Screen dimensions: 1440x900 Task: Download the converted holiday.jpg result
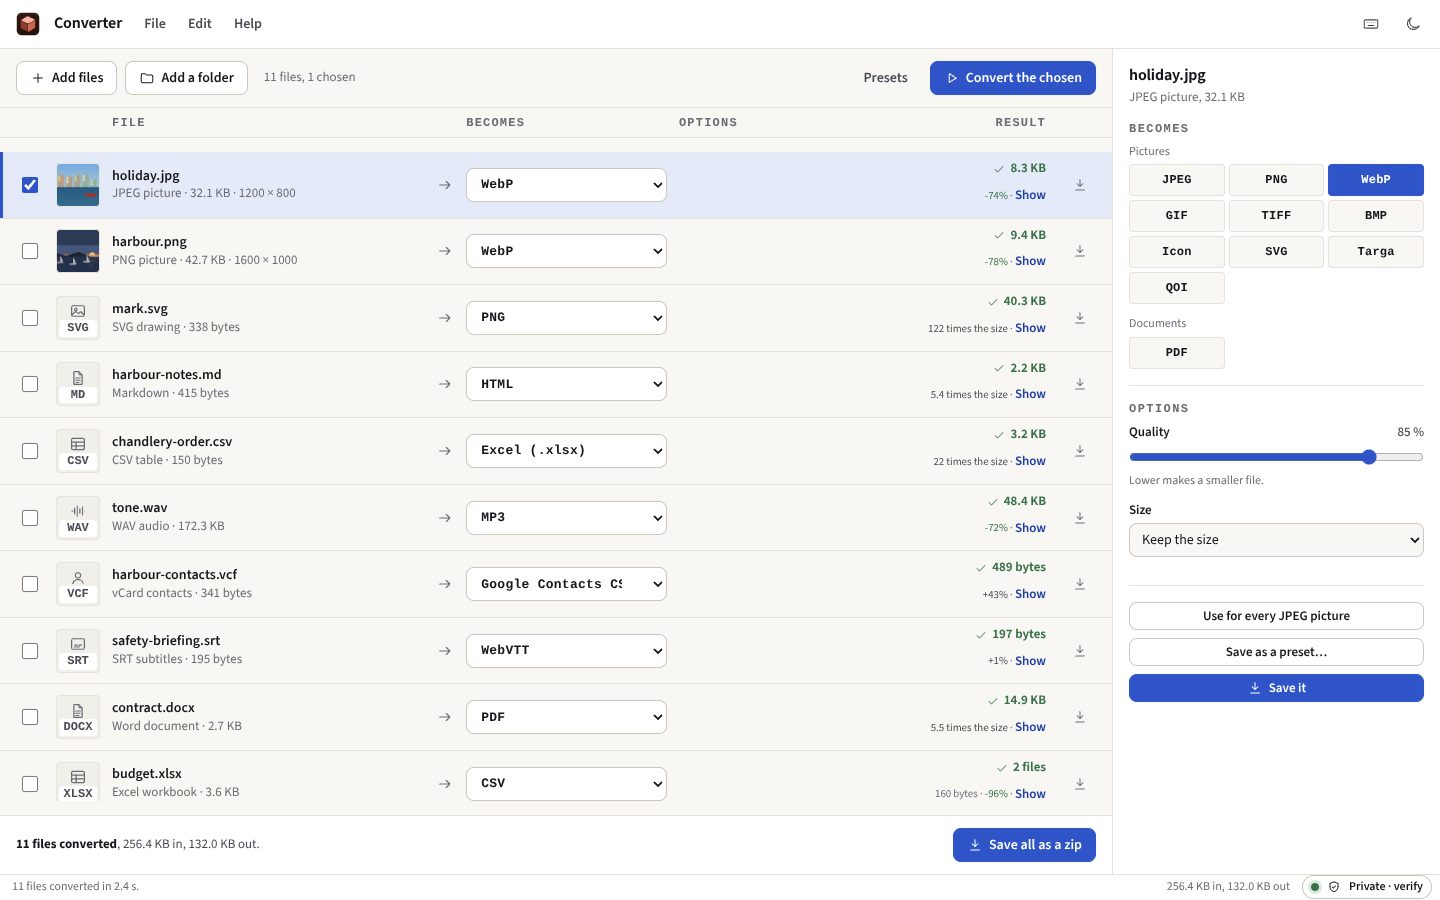click(x=1080, y=185)
